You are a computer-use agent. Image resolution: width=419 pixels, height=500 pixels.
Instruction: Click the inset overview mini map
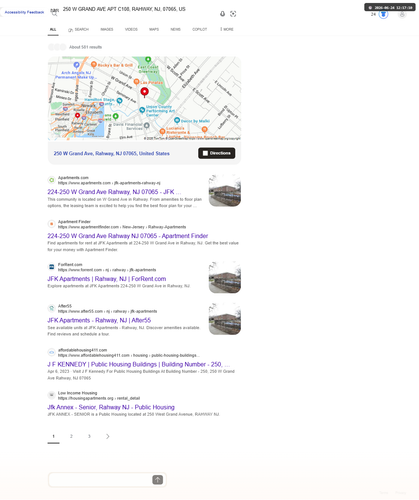(x=76, y=120)
